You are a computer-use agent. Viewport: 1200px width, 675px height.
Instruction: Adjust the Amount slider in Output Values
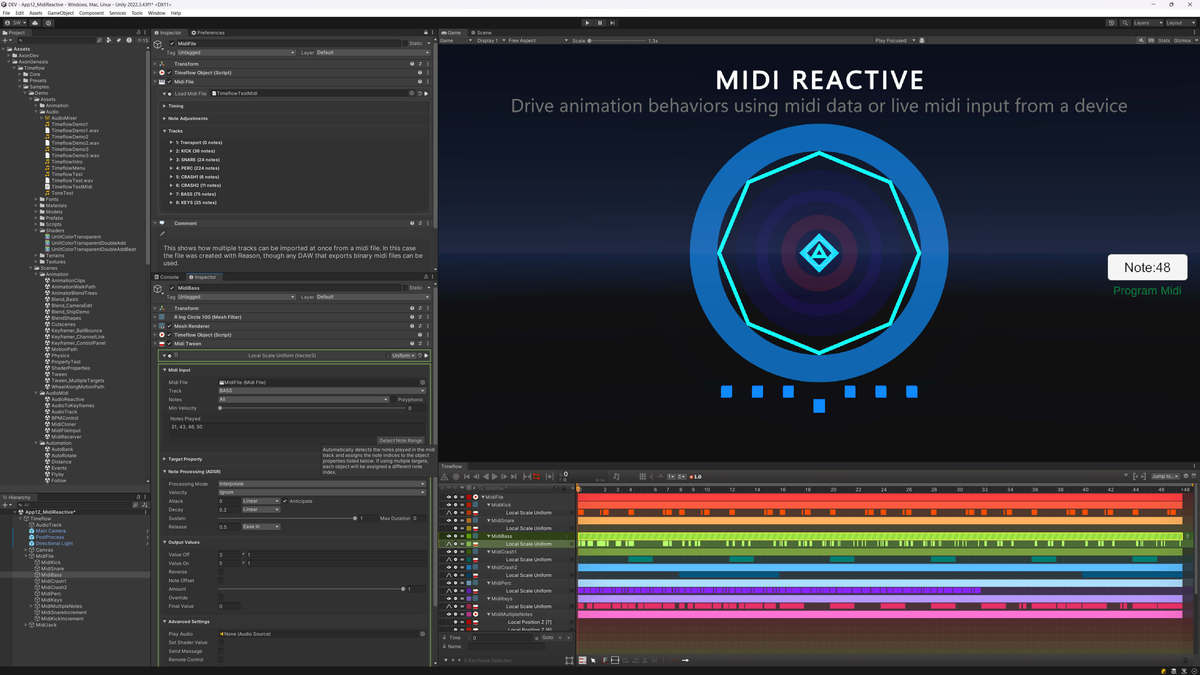click(x=311, y=589)
